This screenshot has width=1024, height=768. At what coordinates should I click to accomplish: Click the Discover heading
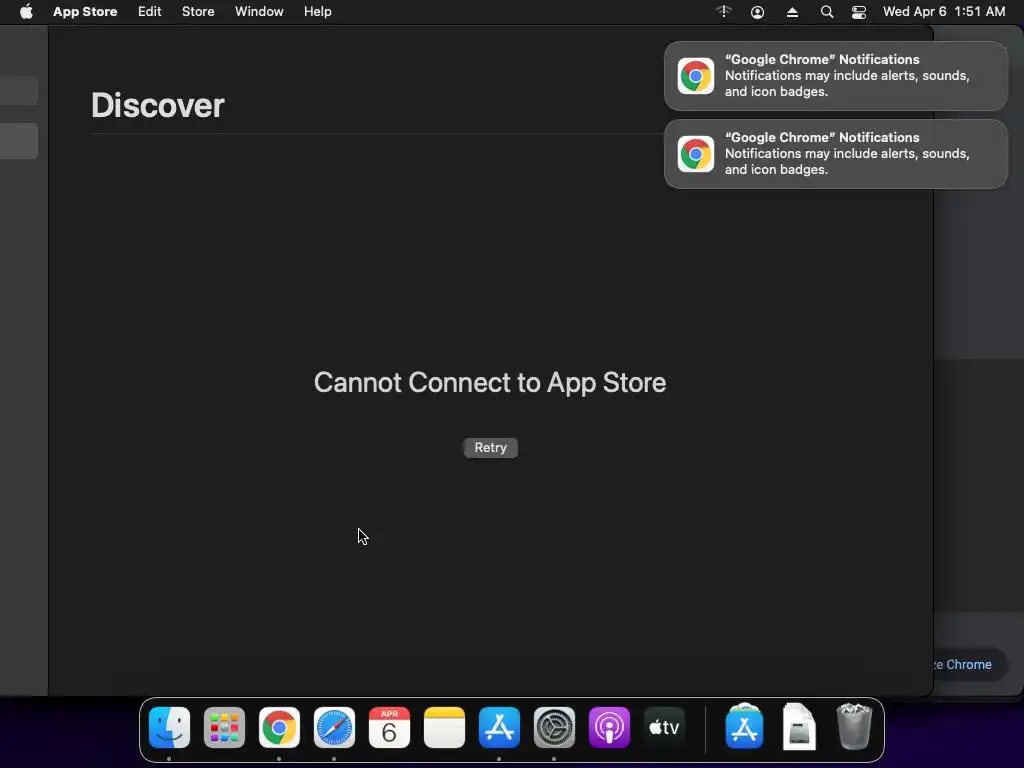point(157,105)
